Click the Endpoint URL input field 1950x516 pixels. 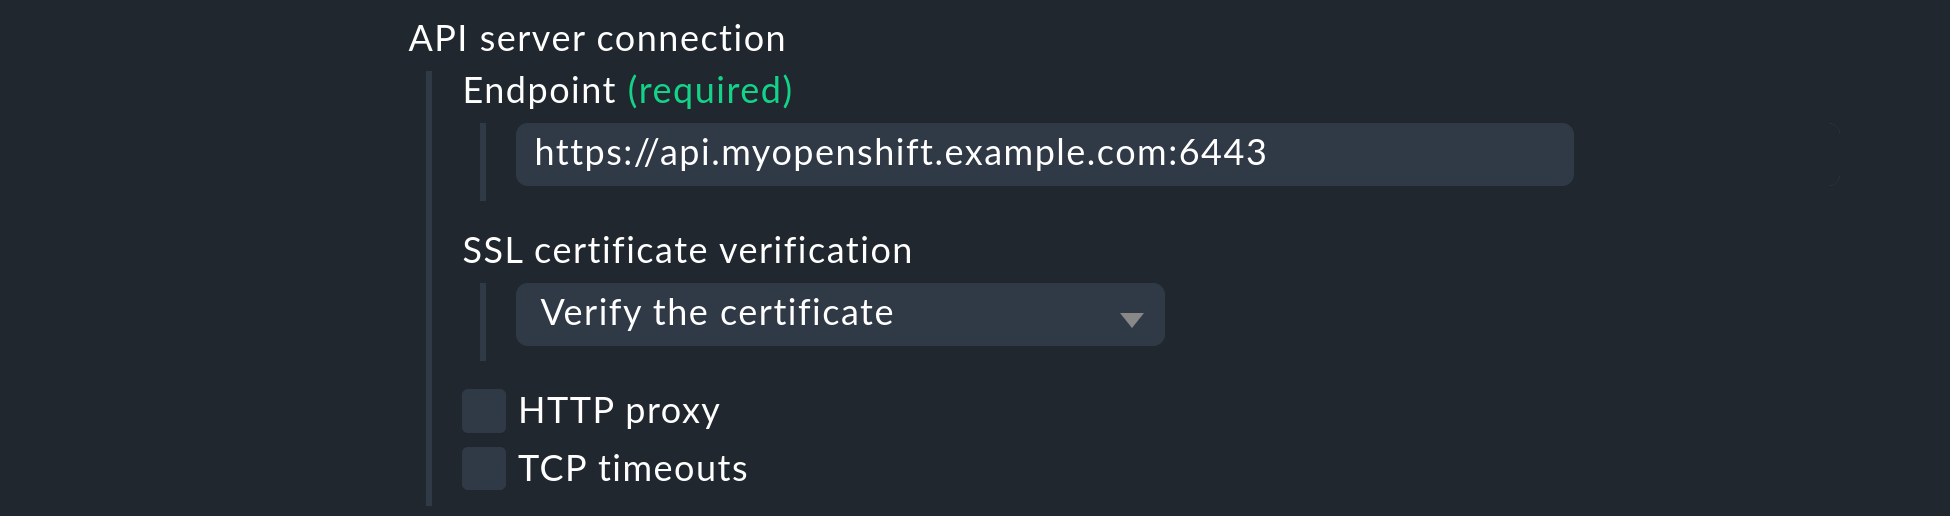pyautogui.click(x=1044, y=154)
